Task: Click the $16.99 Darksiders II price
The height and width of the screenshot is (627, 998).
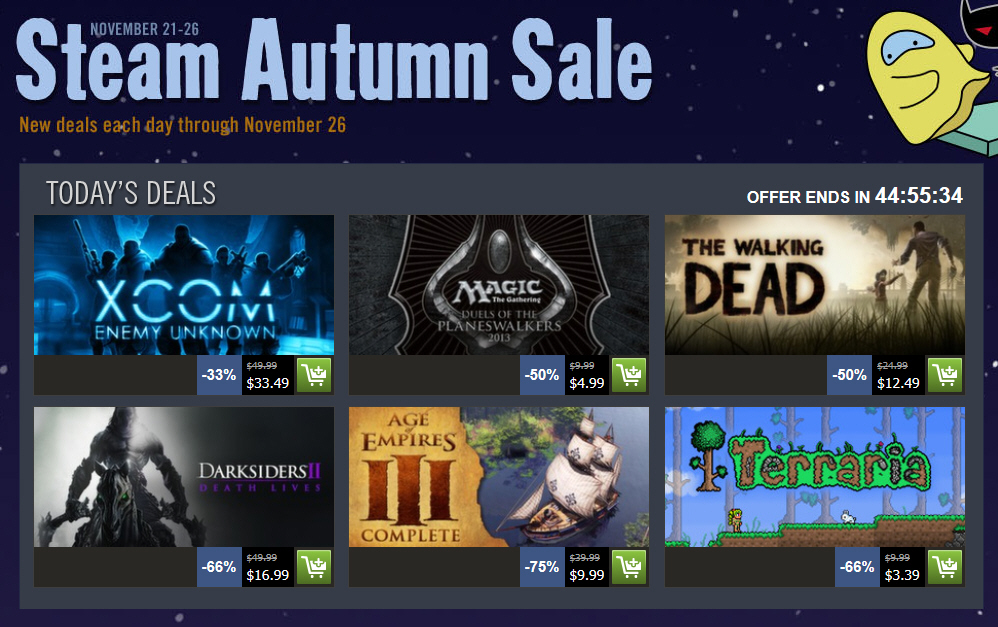Action: tap(267, 575)
